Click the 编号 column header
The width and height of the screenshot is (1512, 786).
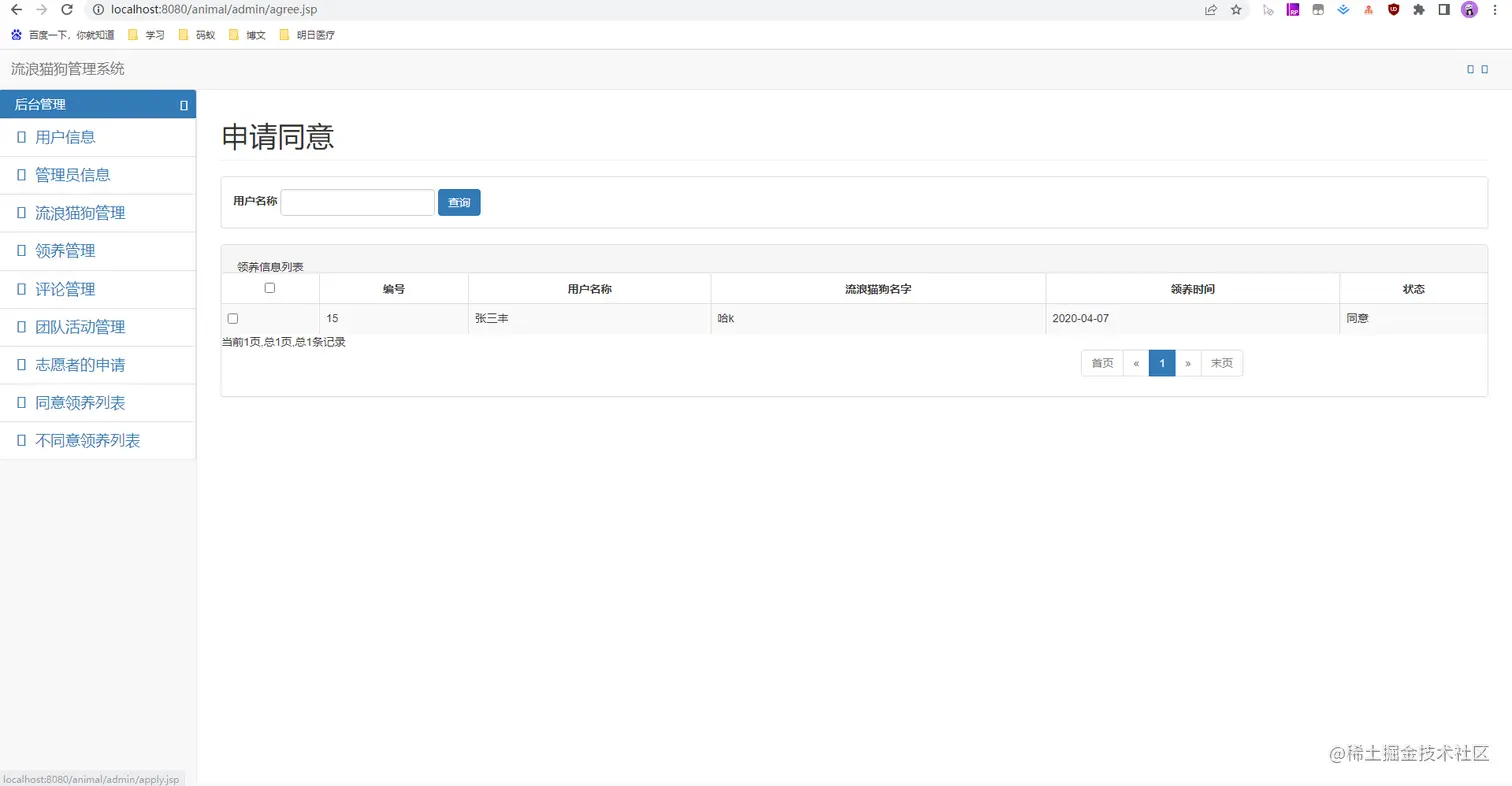click(x=394, y=289)
